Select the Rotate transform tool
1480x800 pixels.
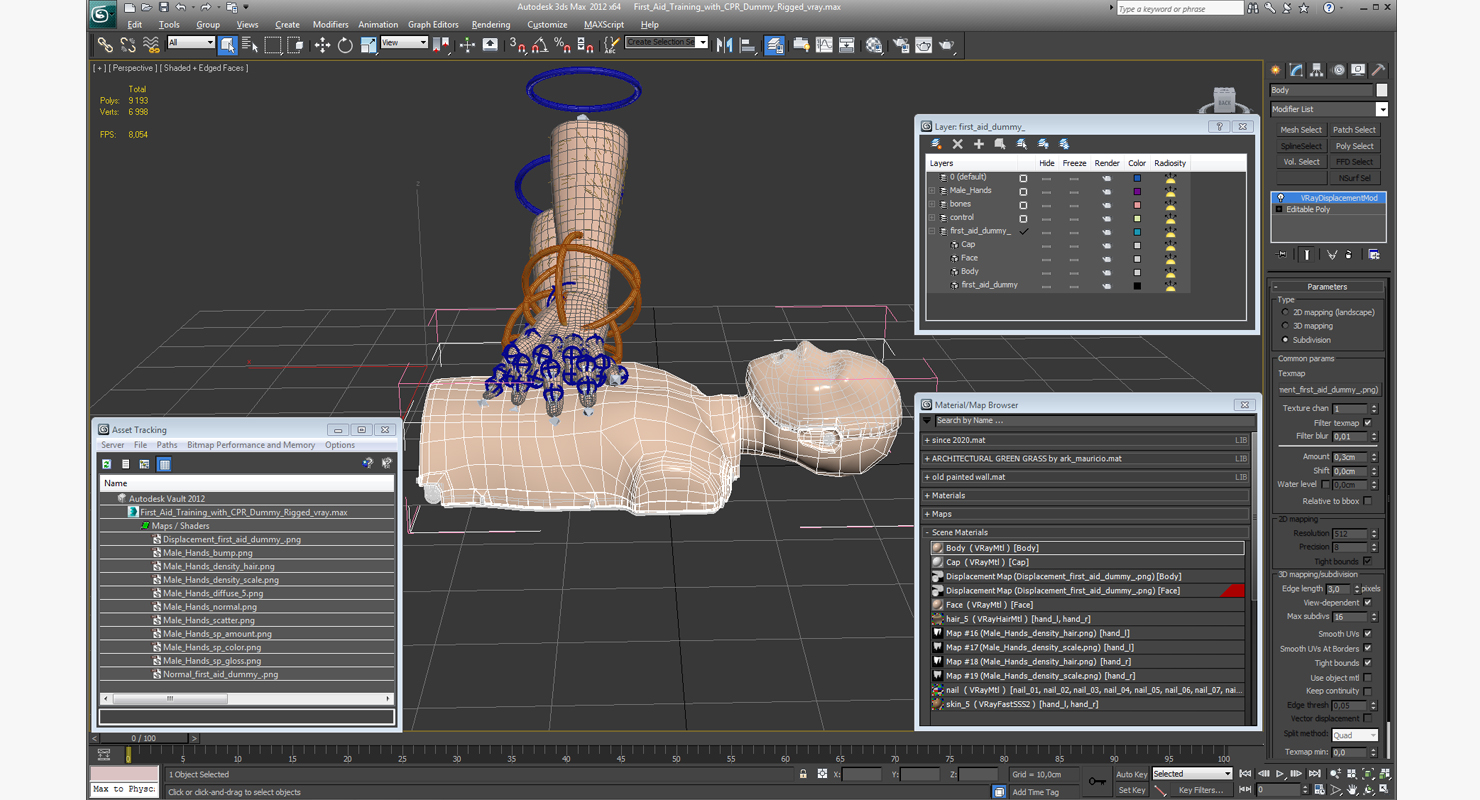click(x=345, y=45)
